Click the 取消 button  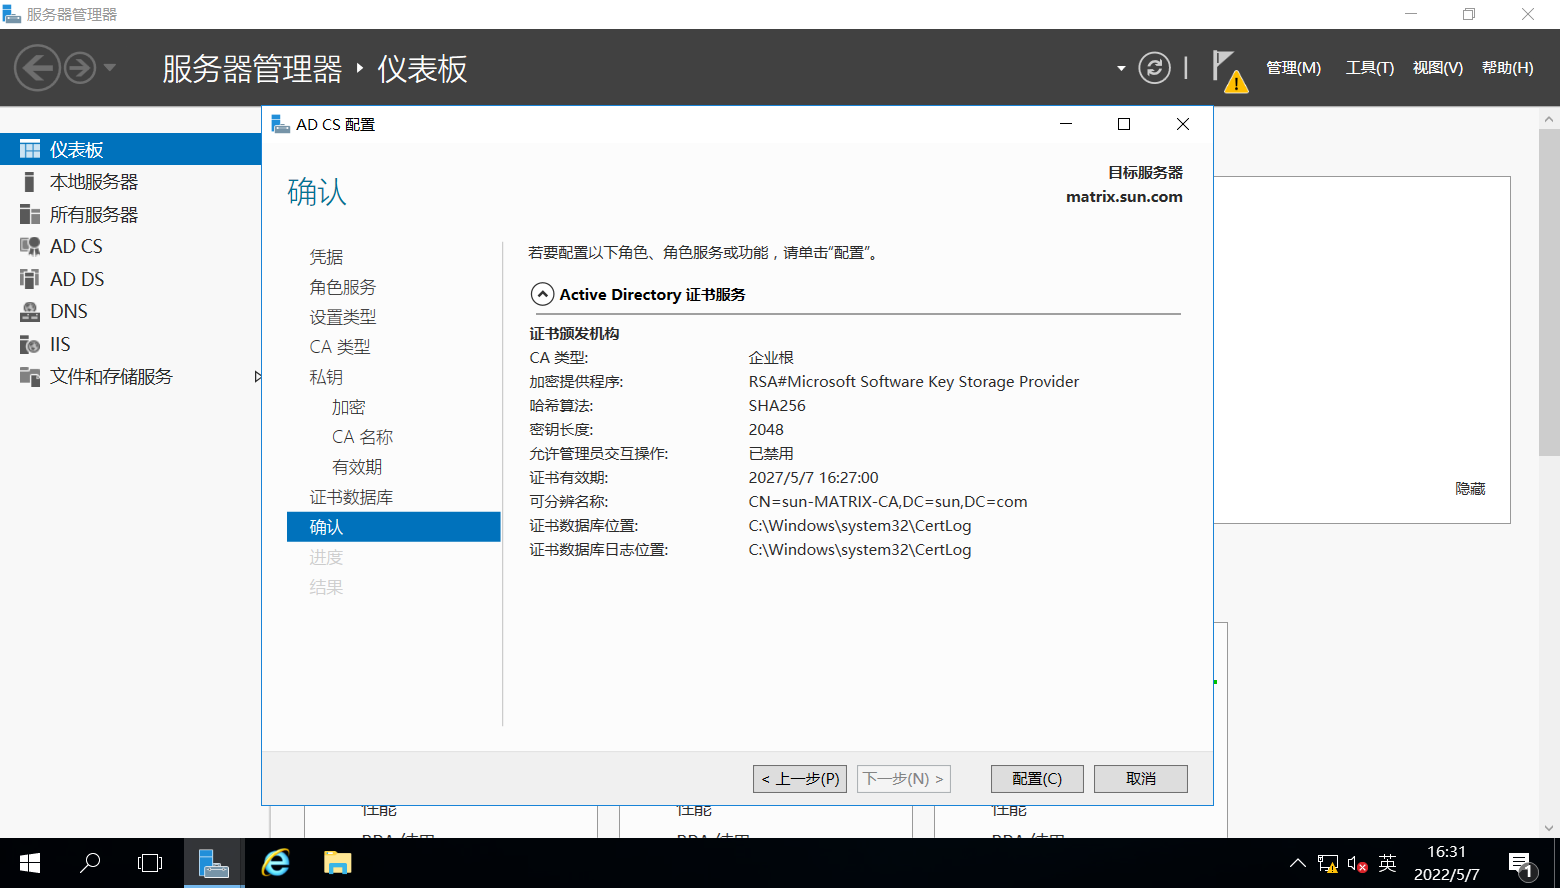1141,779
